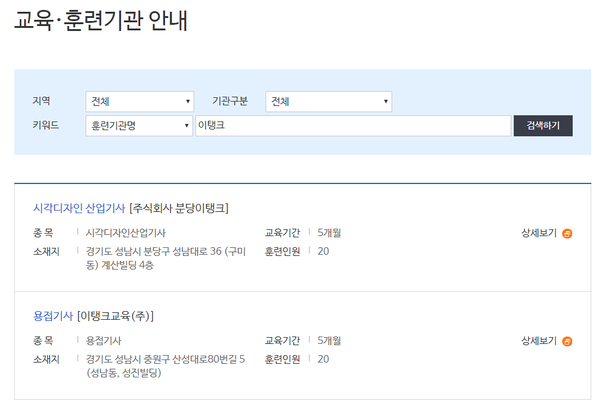
Task: Open the 지역 dropdown set to 전체
Action: [x=140, y=101]
